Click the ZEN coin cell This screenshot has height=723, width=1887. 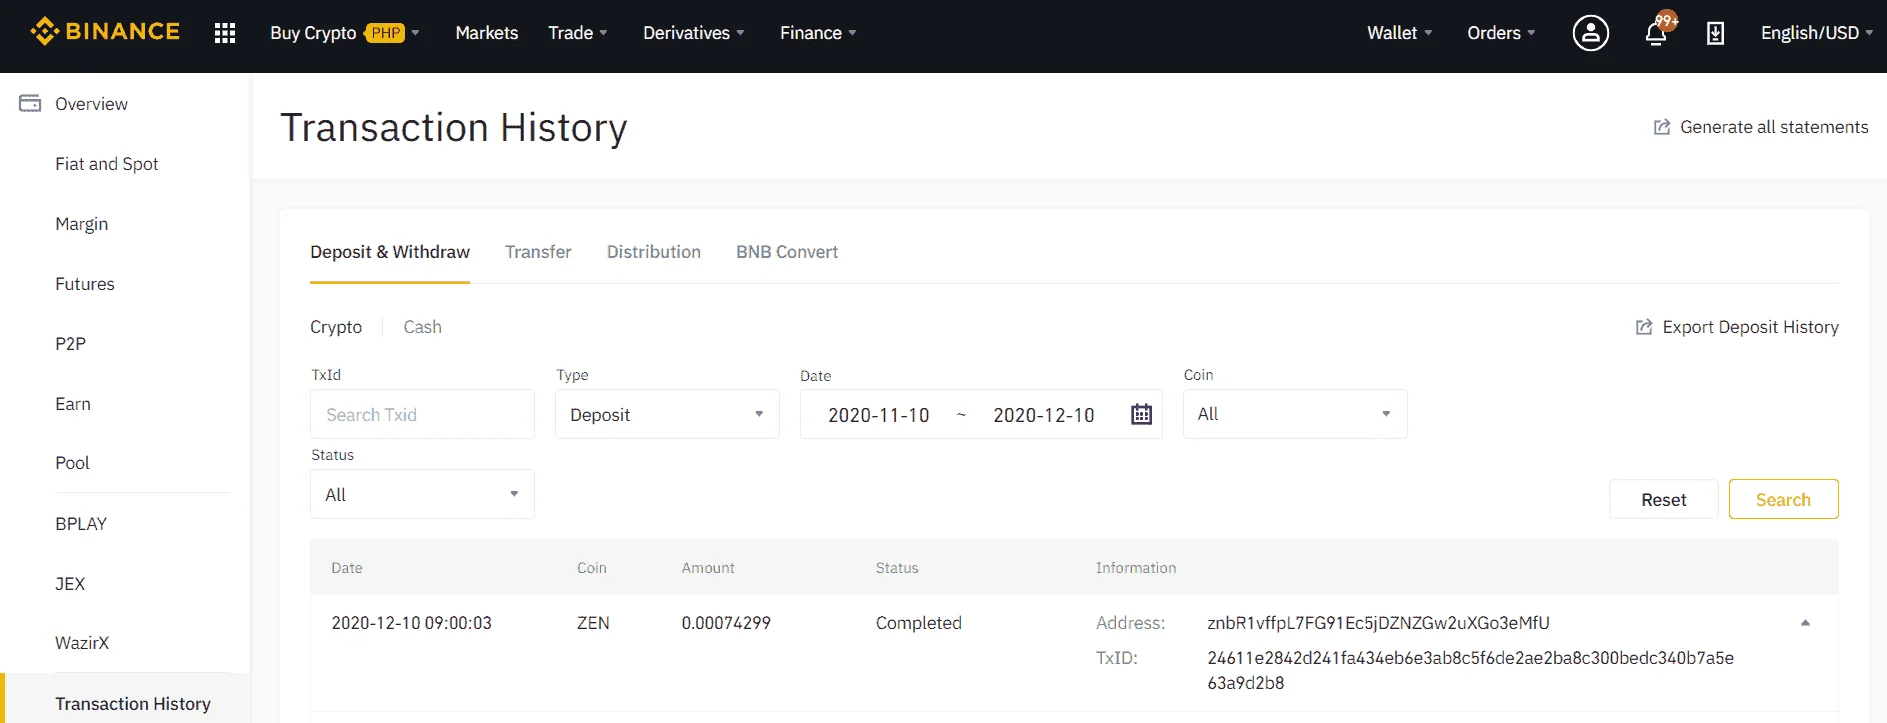pyautogui.click(x=593, y=623)
